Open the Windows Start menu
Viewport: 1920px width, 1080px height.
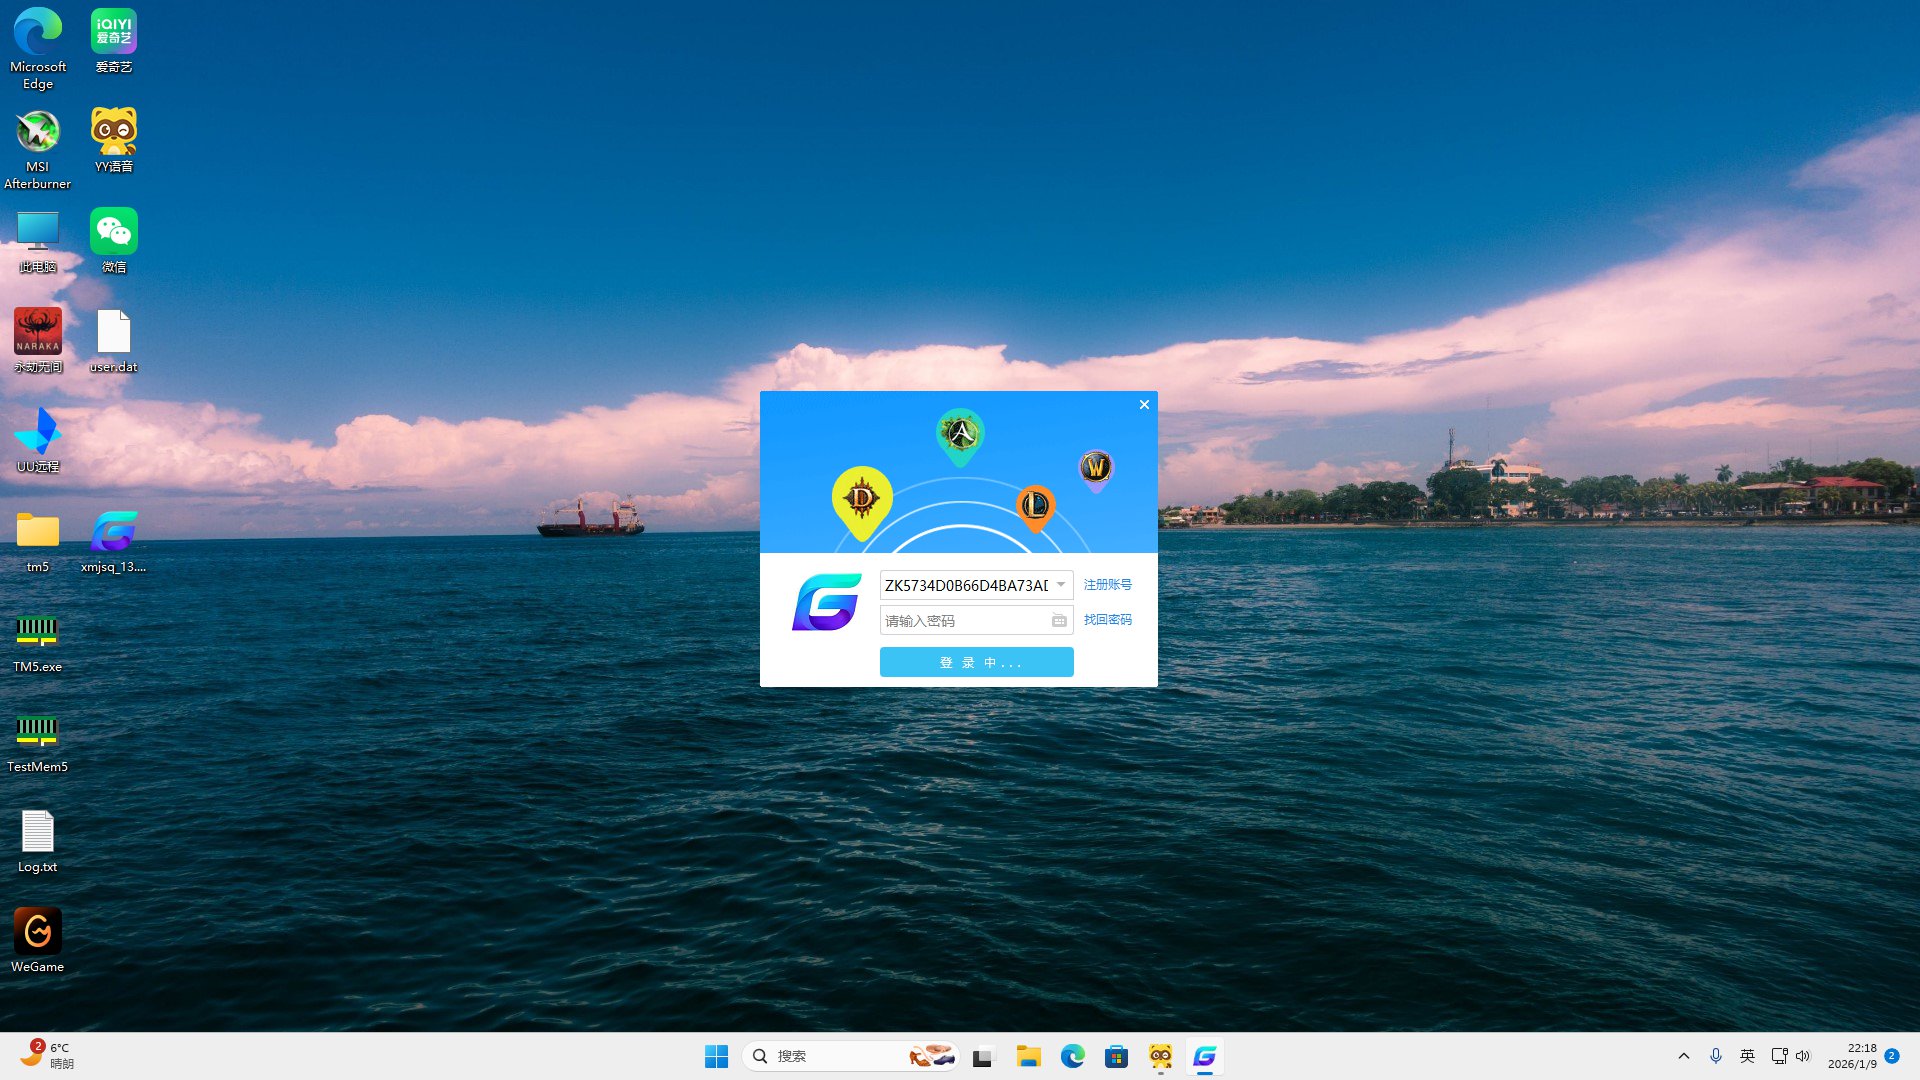[716, 1056]
